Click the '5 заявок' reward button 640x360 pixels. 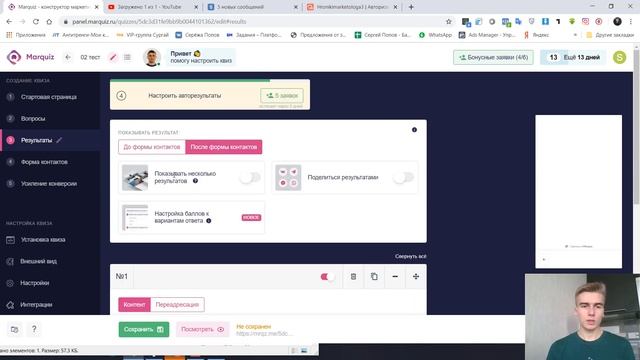pyautogui.click(x=282, y=96)
